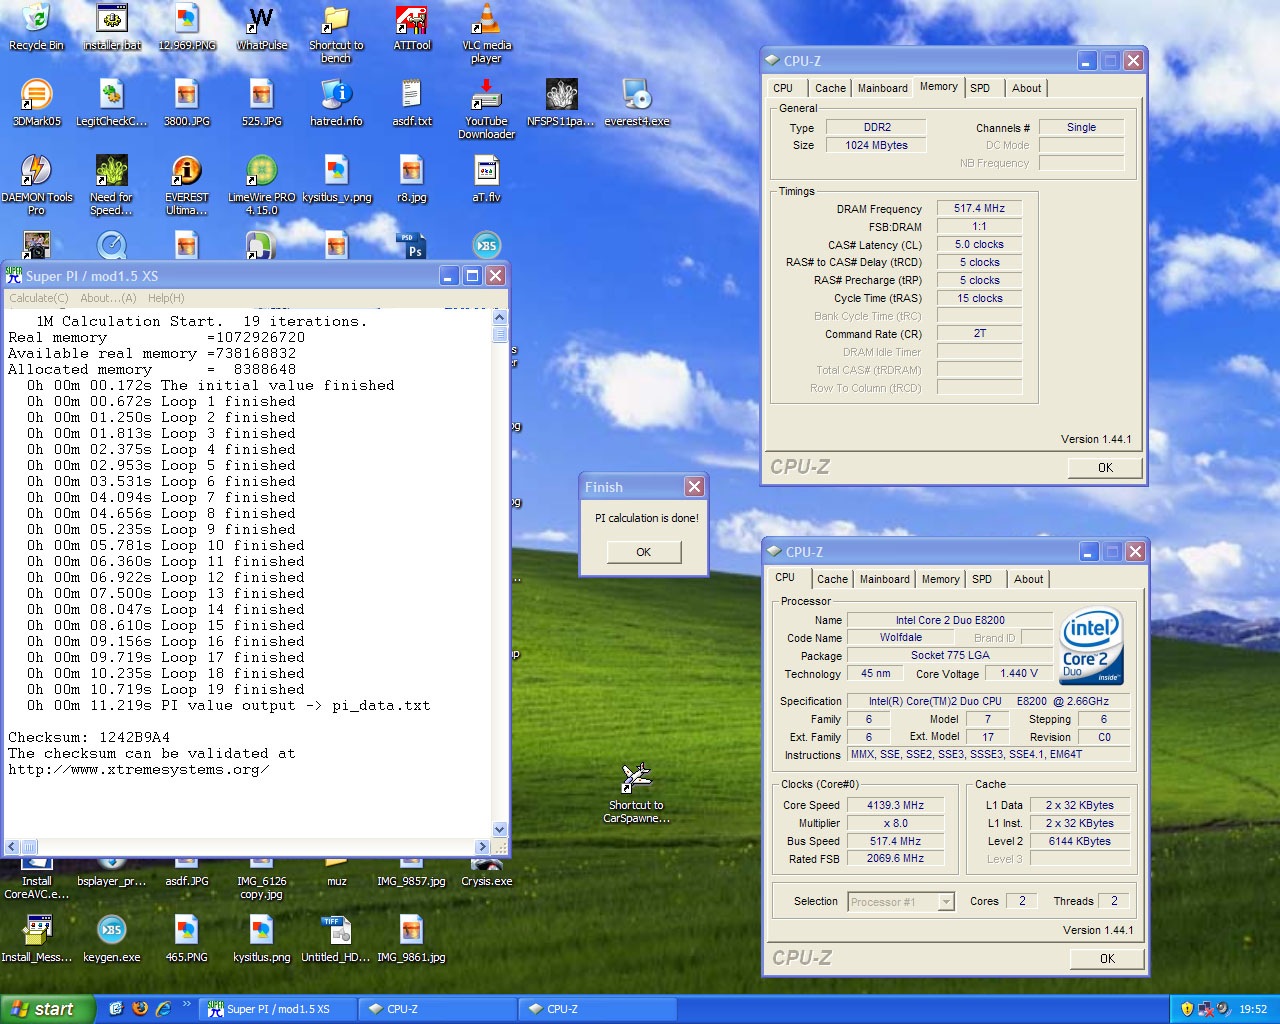Open Processor #1 selection dropdown
This screenshot has width=1280, height=1024.
pyautogui.click(x=901, y=902)
